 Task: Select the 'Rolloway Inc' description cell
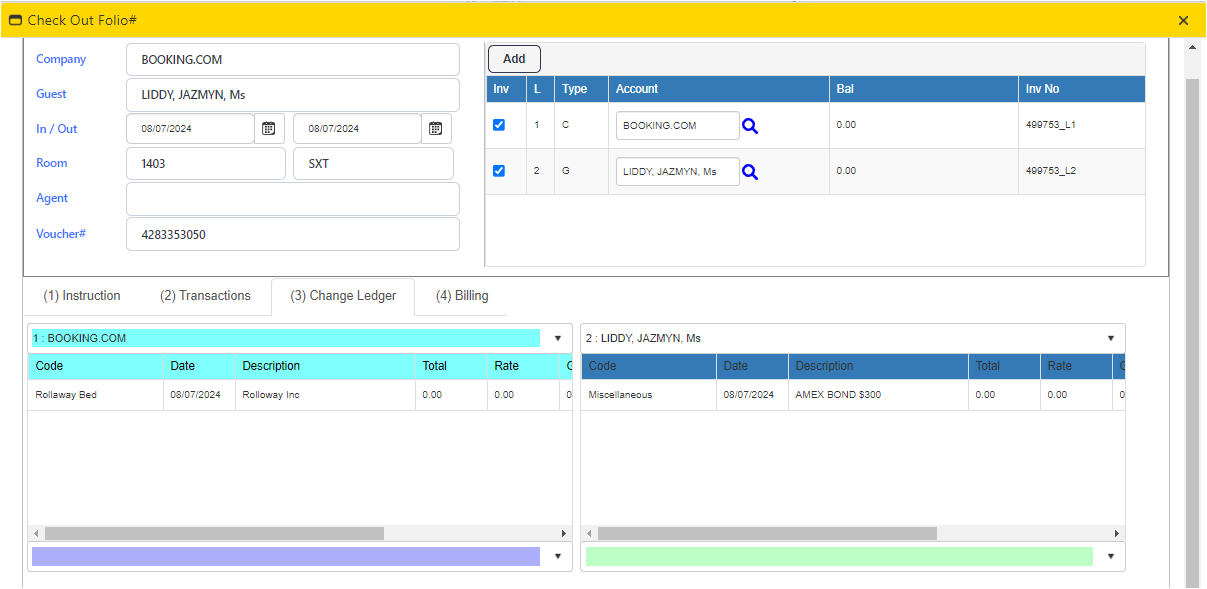coord(326,395)
